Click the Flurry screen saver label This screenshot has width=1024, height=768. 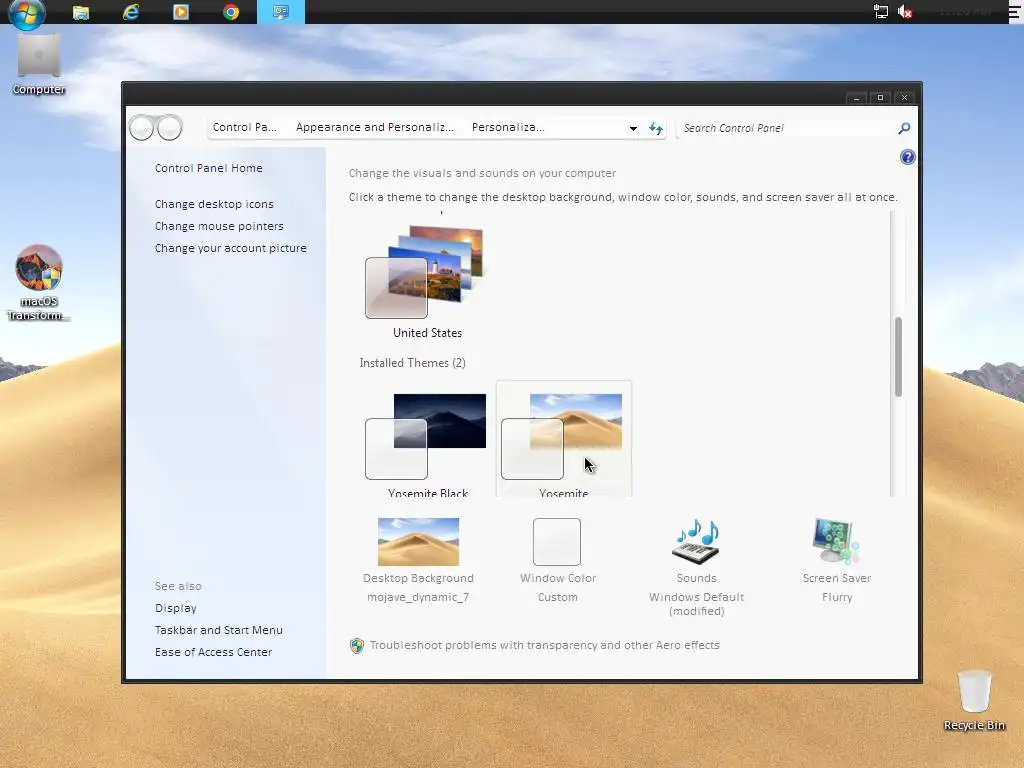[837, 597]
